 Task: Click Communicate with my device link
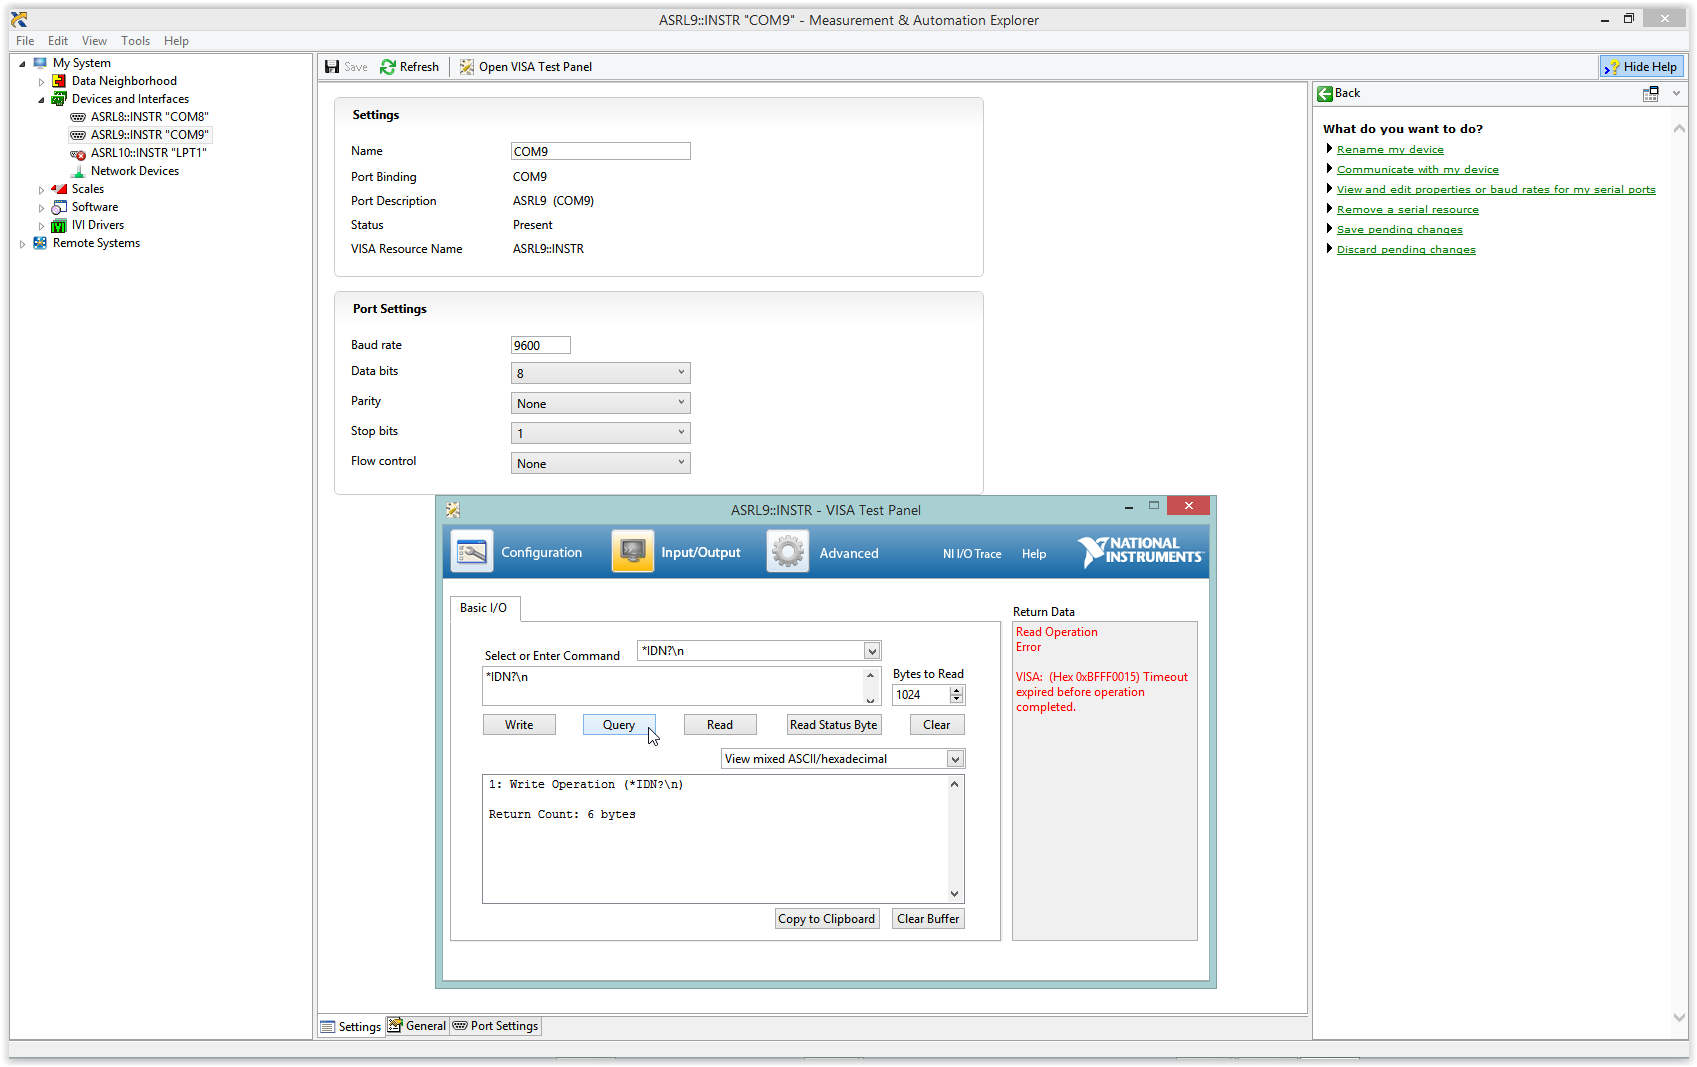click(1417, 170)
